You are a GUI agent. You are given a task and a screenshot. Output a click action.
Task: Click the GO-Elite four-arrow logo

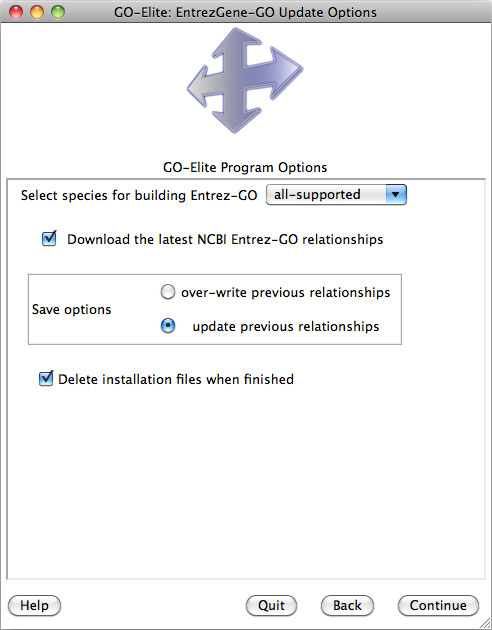[245, 81]
